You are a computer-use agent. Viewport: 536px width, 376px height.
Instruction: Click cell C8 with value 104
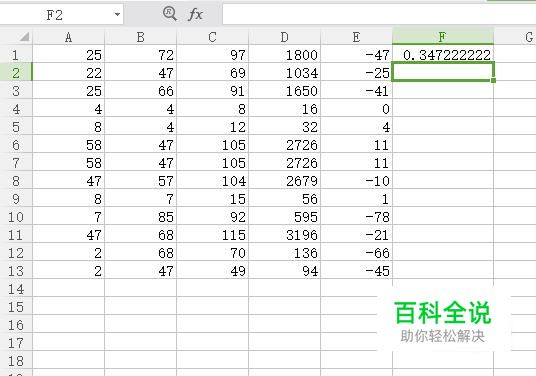coord(213,180)
